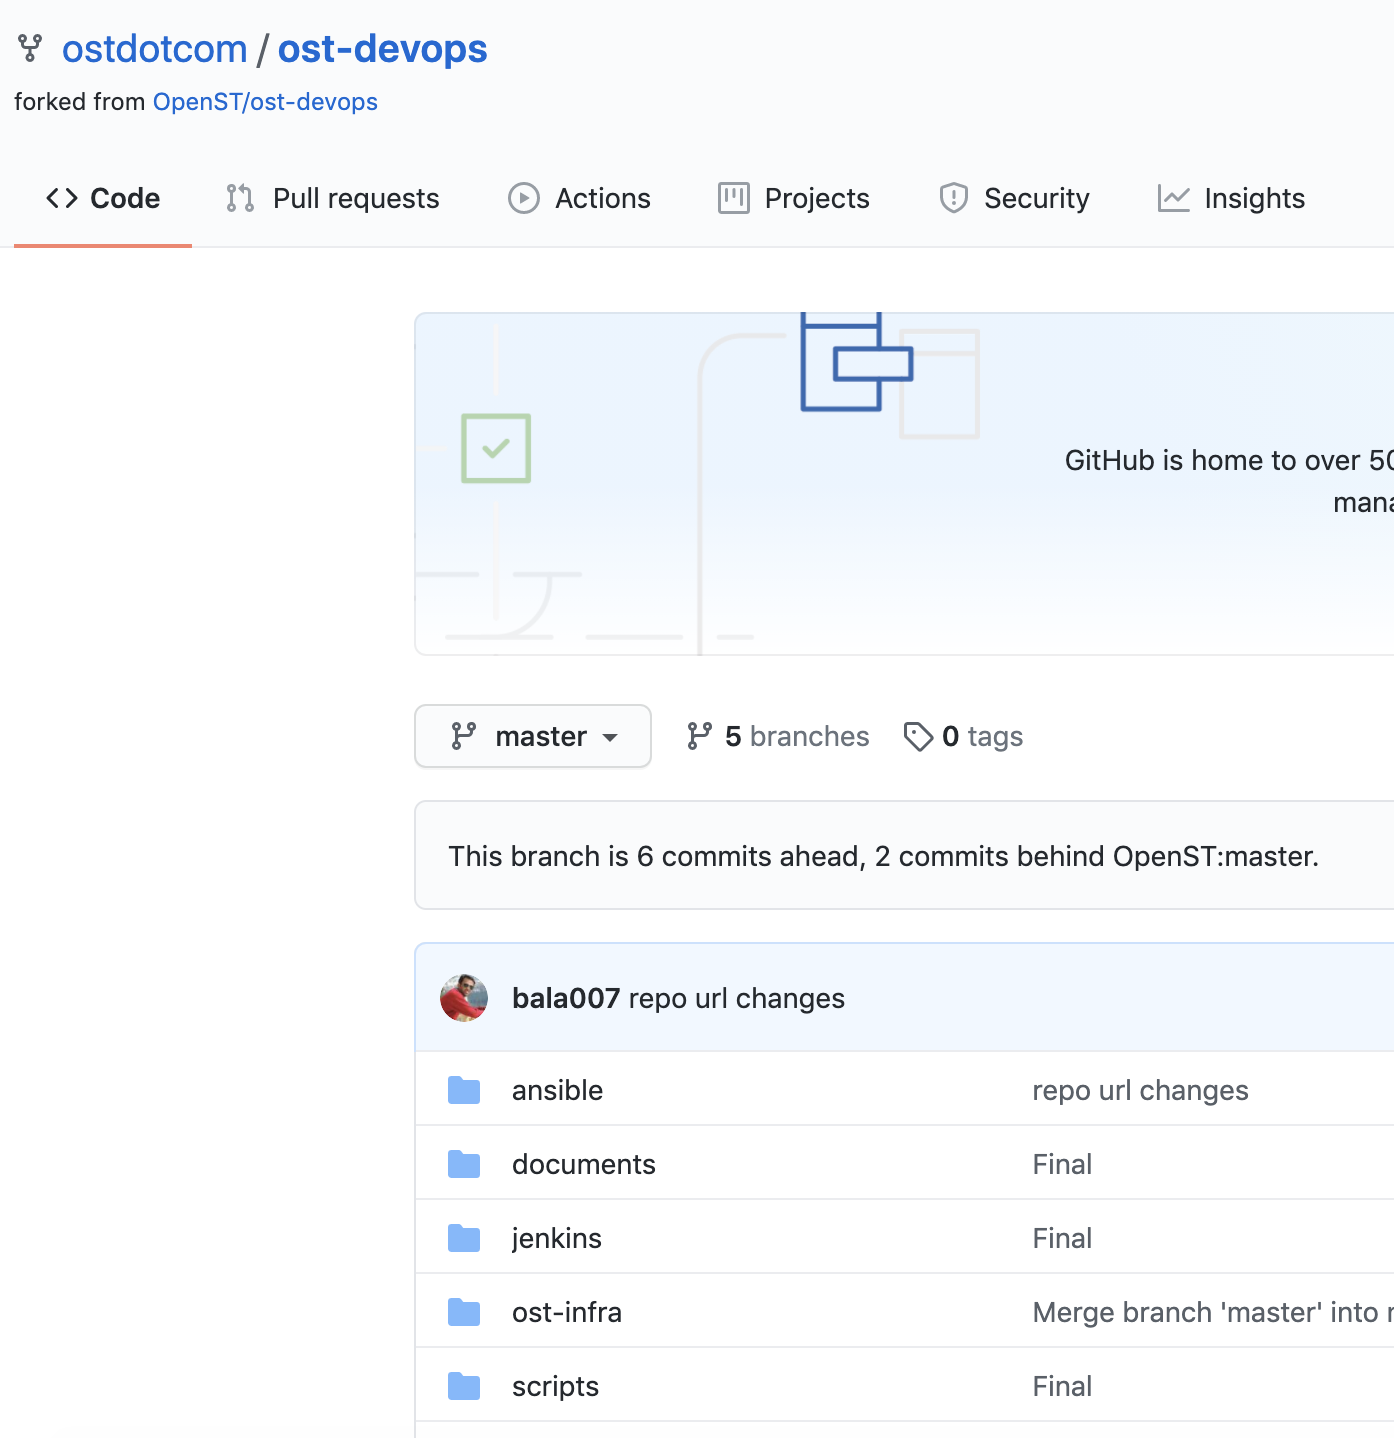Click the Code angle-brackets icon

pyautogui.click(x=62, y=198)
